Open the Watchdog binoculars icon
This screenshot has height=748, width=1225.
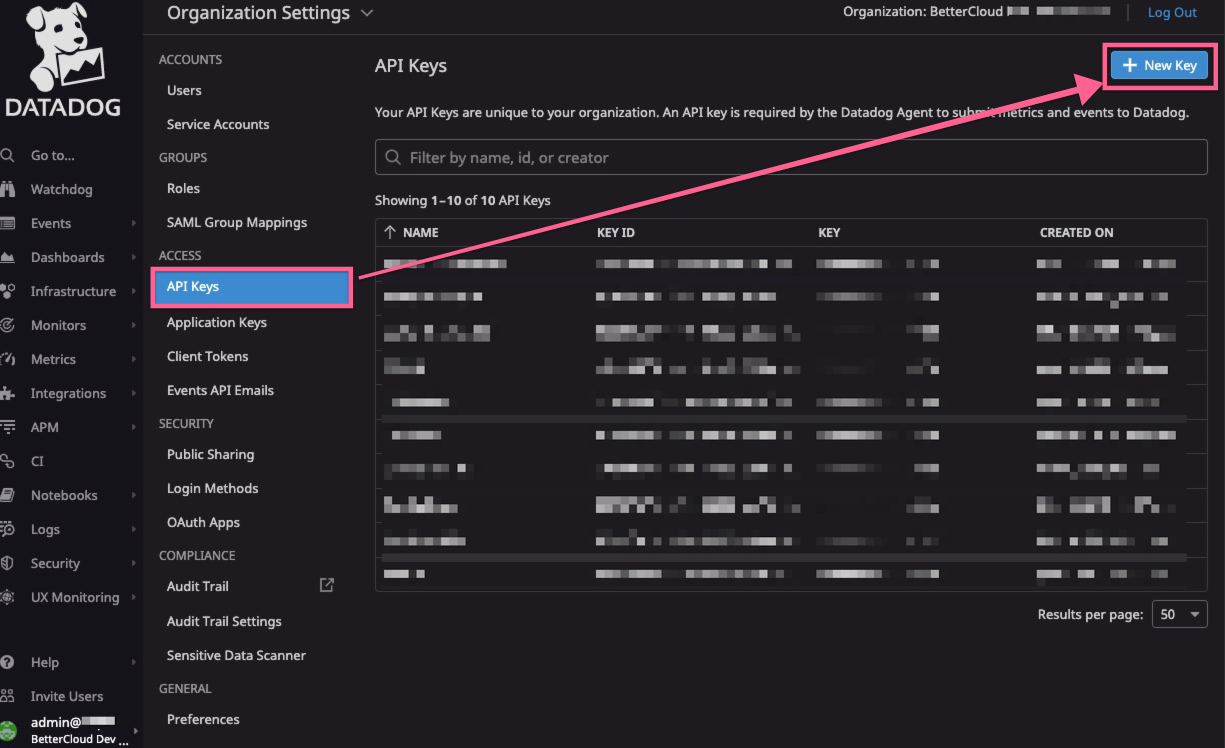point(8,189)
